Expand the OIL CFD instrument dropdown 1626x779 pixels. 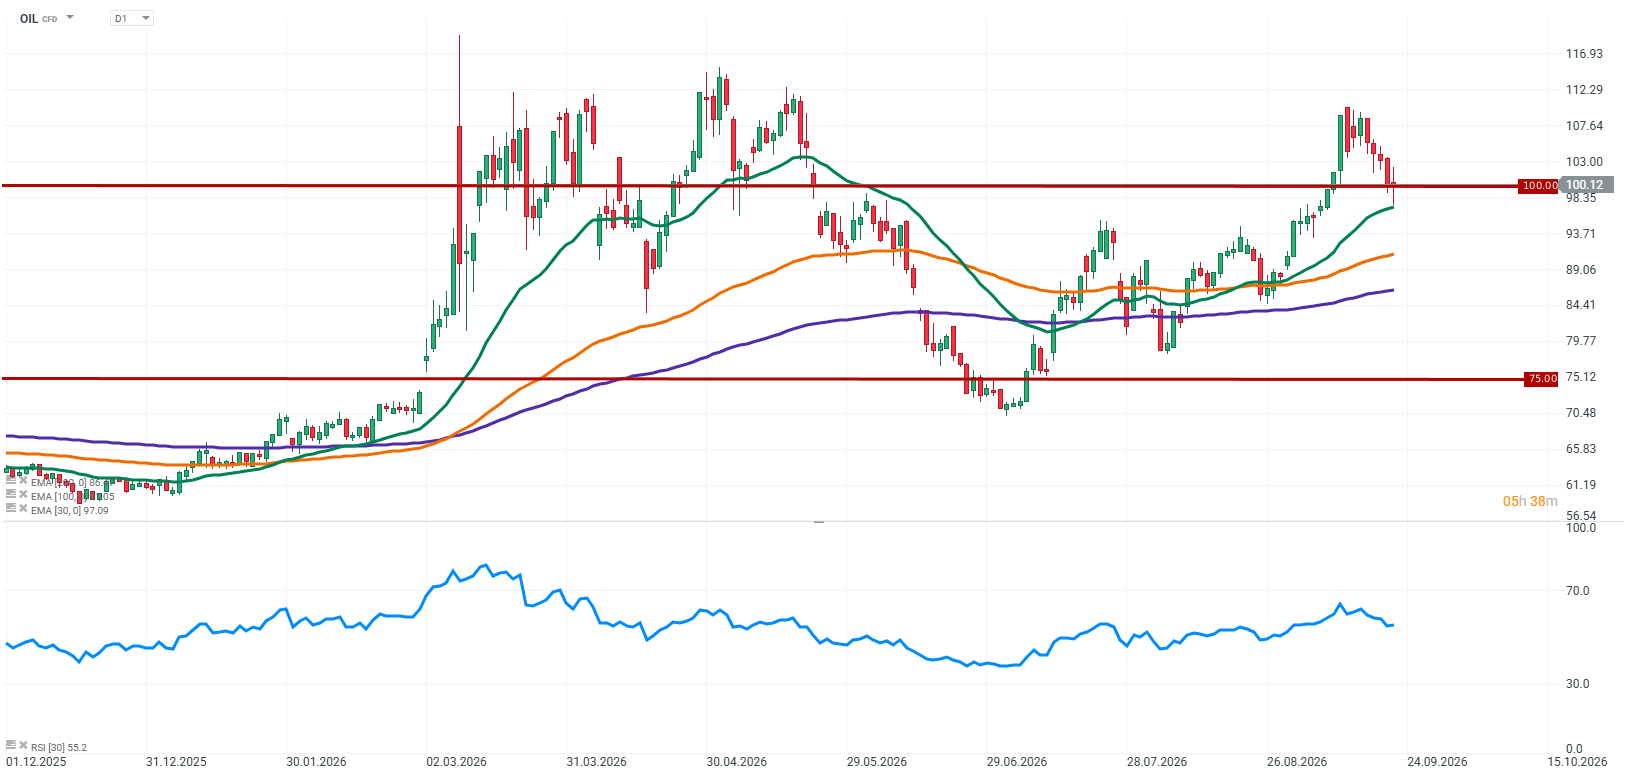70,18
